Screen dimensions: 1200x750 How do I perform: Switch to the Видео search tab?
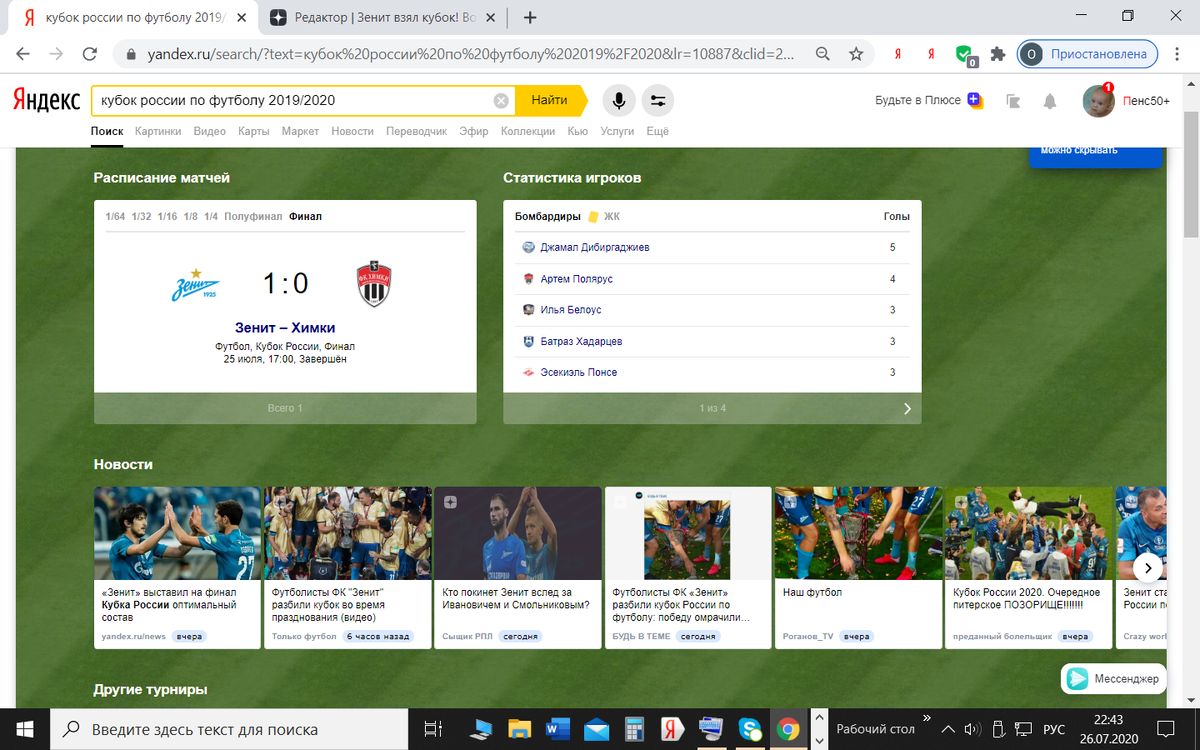point(210,131)
